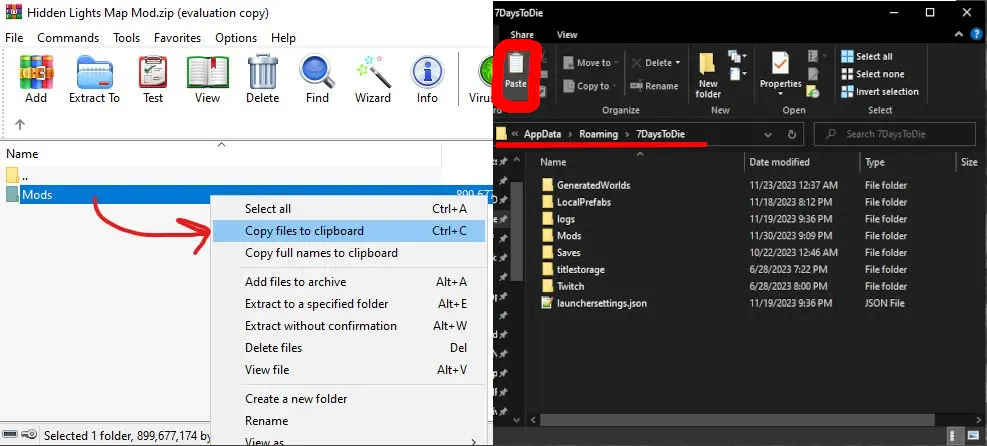Click the Edit icon in Open group
This screenshot has width=987, height=446.
point(813,74)
